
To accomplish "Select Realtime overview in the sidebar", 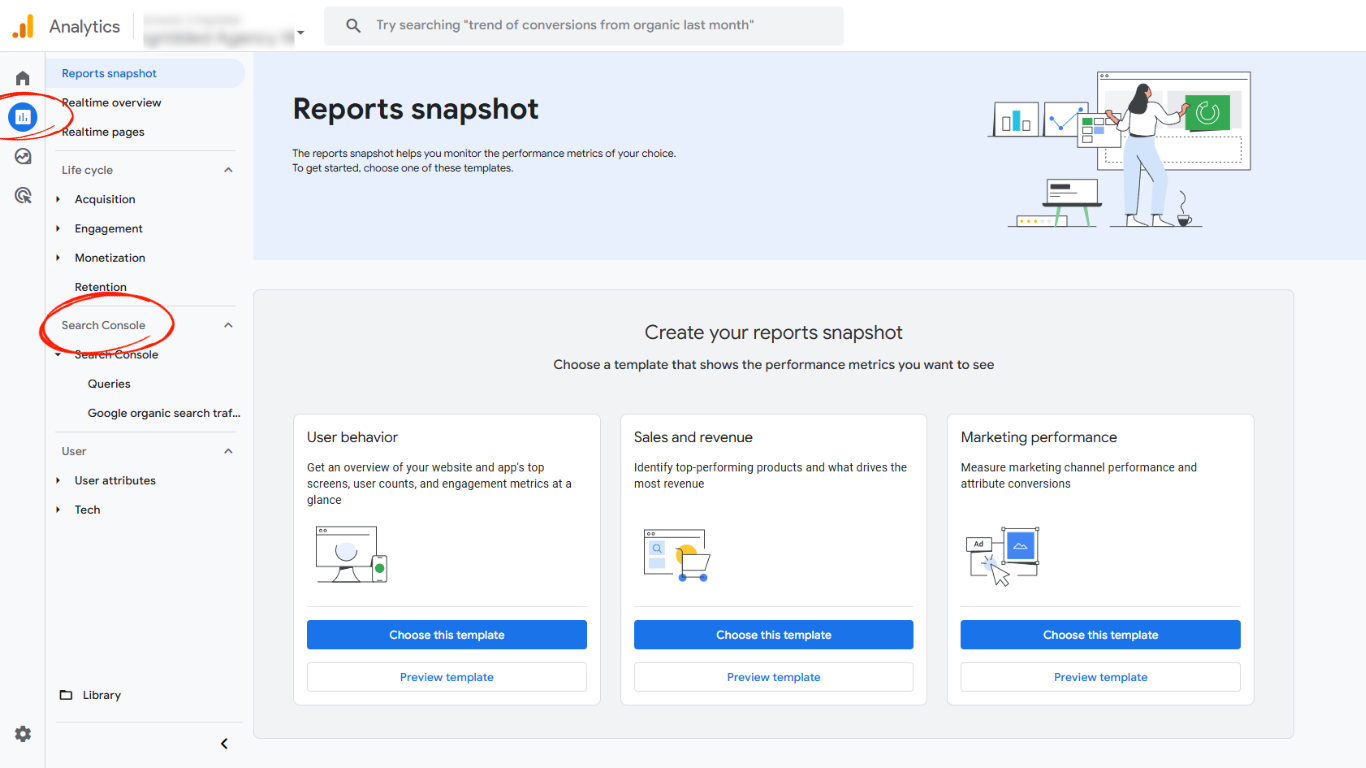I will [x=111, y=102].
